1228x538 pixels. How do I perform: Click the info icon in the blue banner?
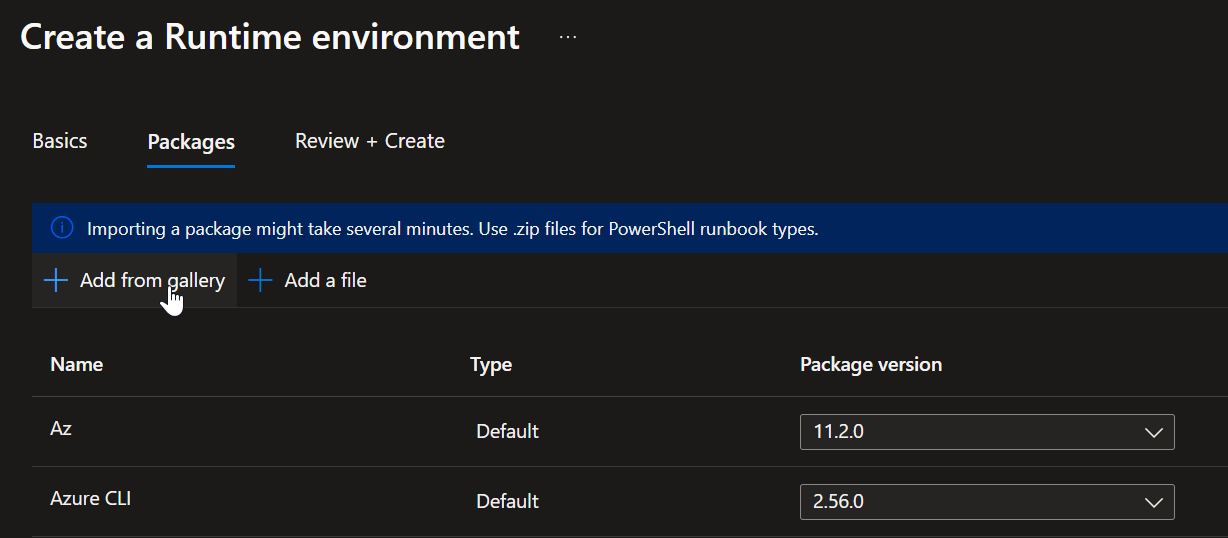62,229
